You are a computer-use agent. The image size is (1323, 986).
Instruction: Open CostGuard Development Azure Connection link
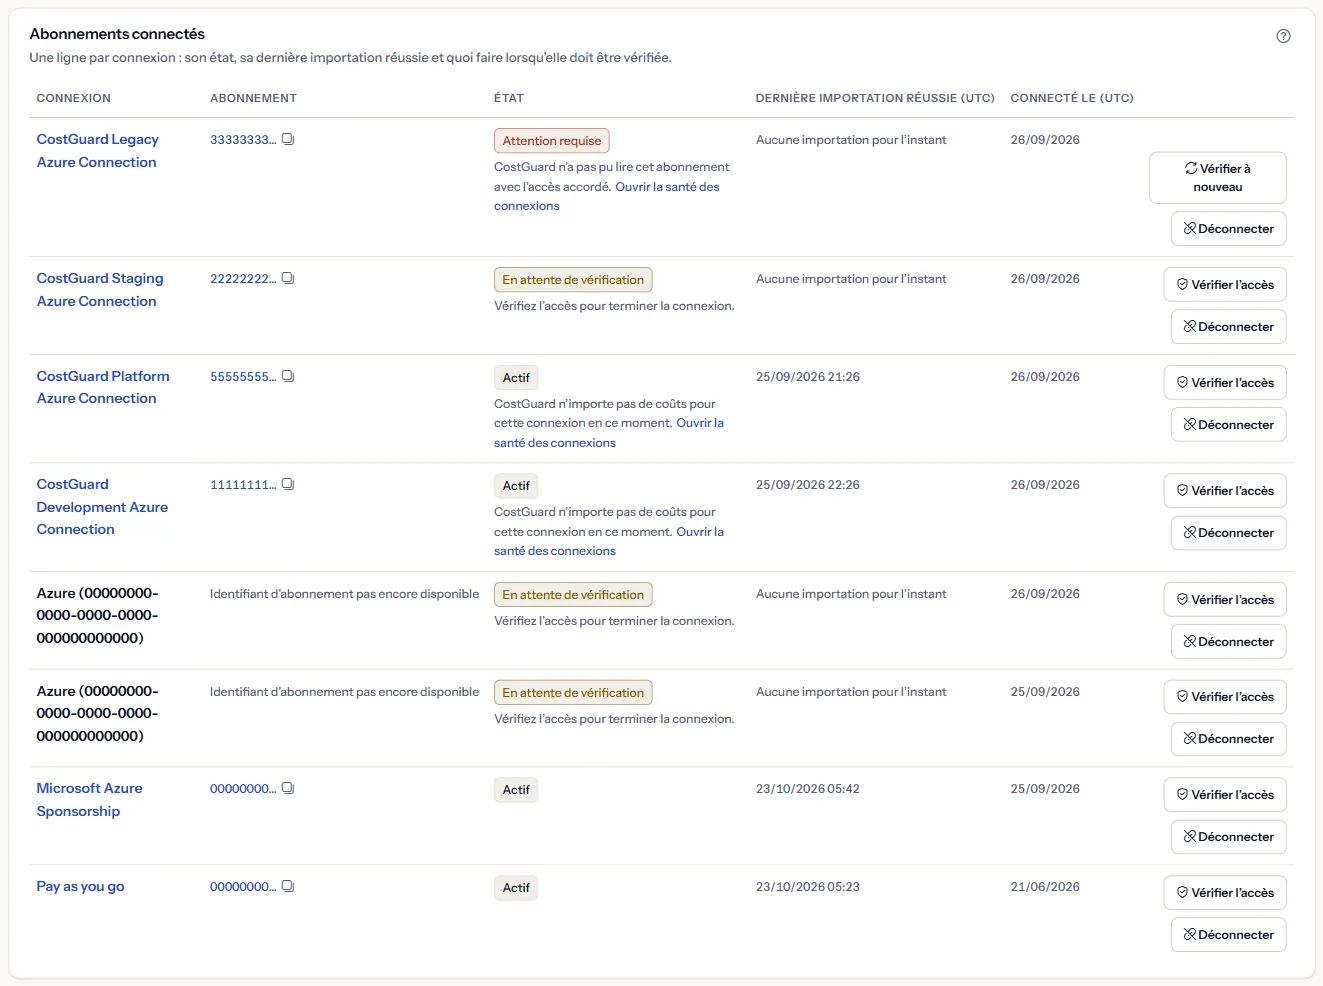coord(102,507)
